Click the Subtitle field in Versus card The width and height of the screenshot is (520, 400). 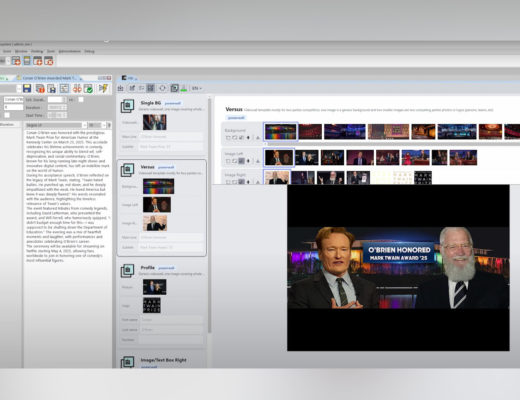click(171, 247)
